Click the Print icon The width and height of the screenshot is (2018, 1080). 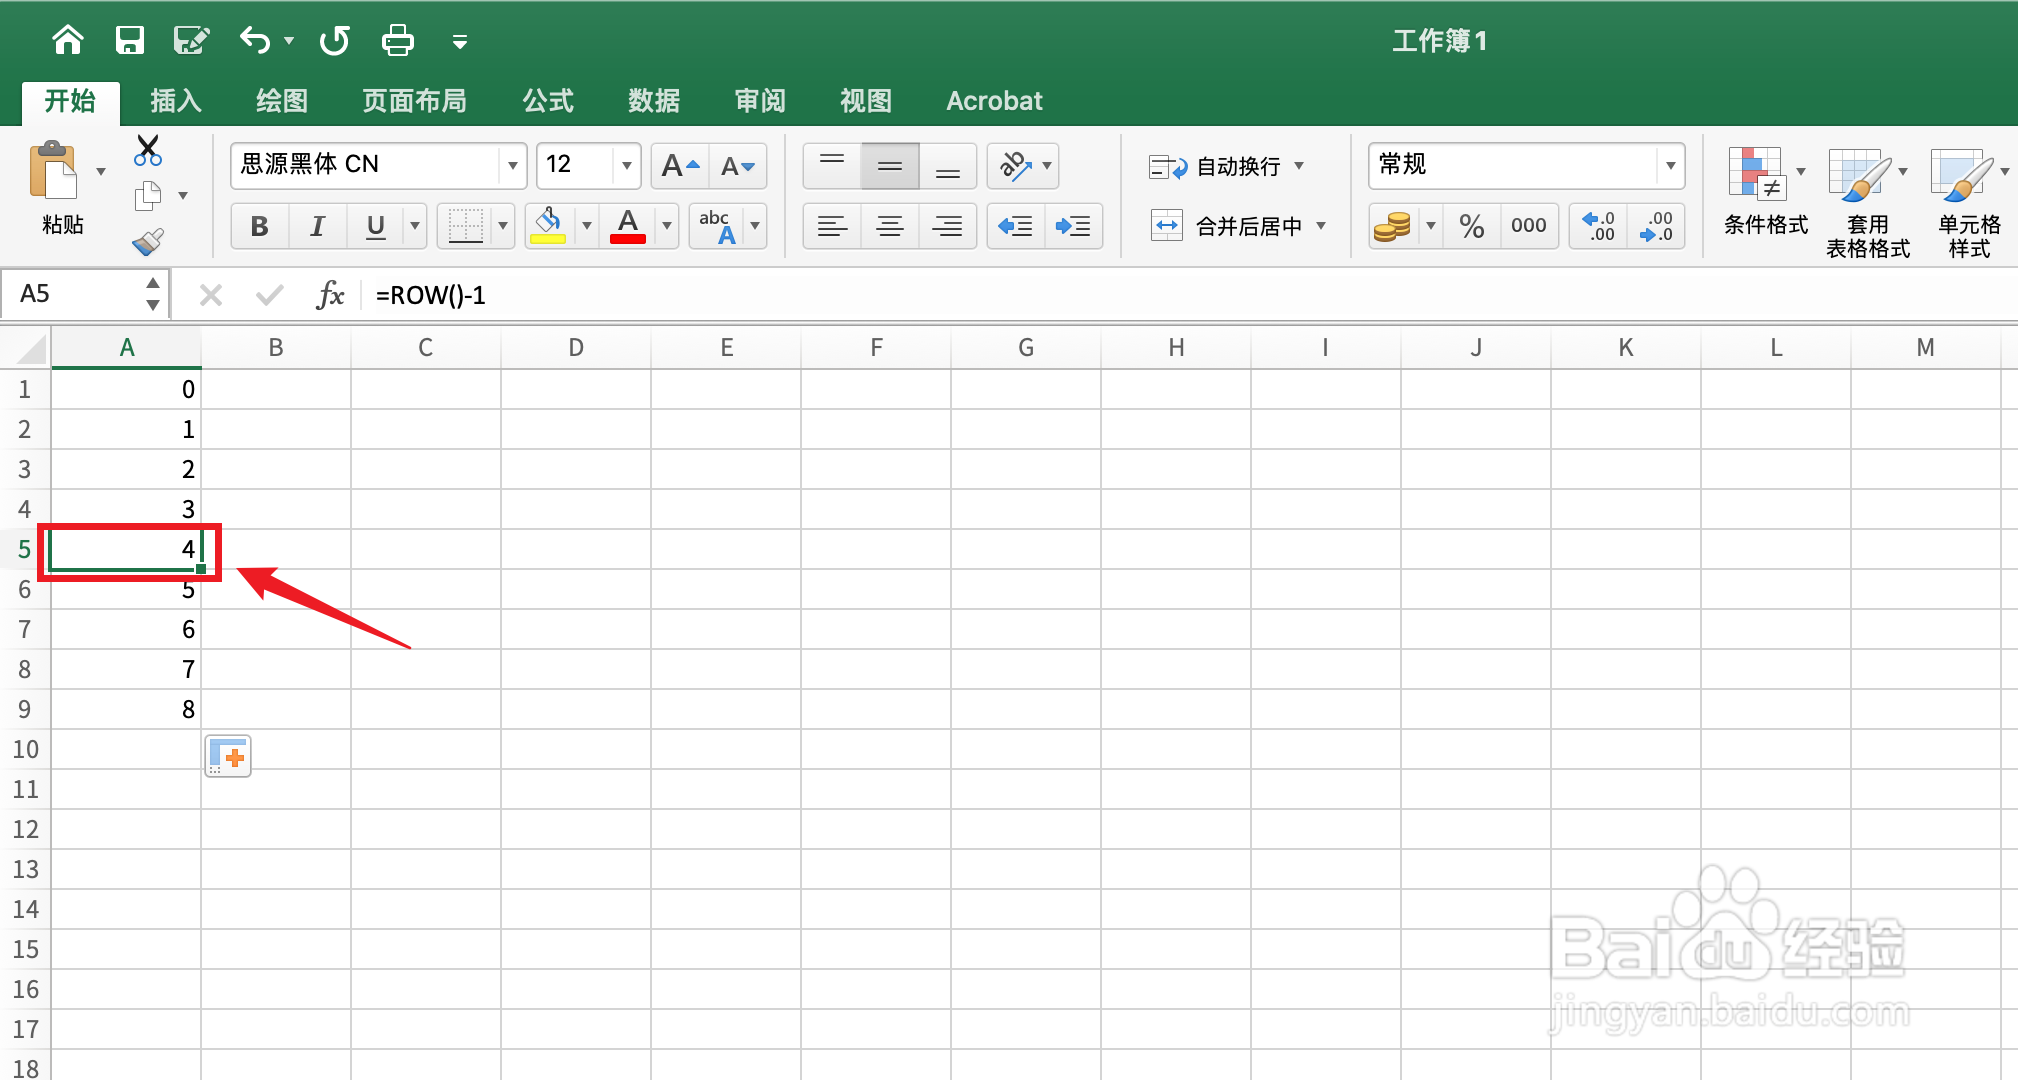pos(397,40)
